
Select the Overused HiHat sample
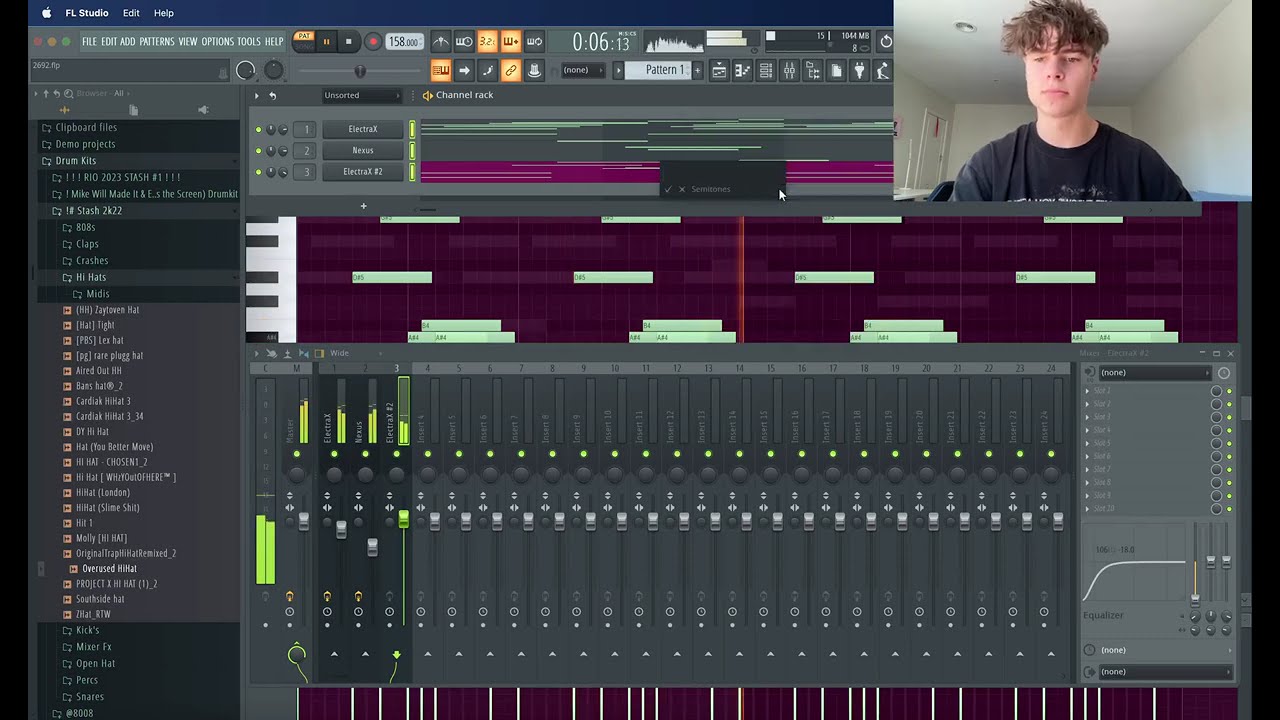tap(109, 569)
